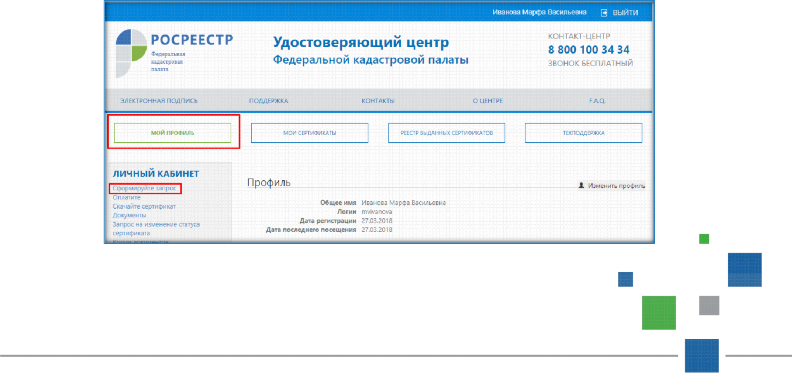Click the Дата регистрации label
Viewport: 792px width, 375px height.
coord(328,221)
